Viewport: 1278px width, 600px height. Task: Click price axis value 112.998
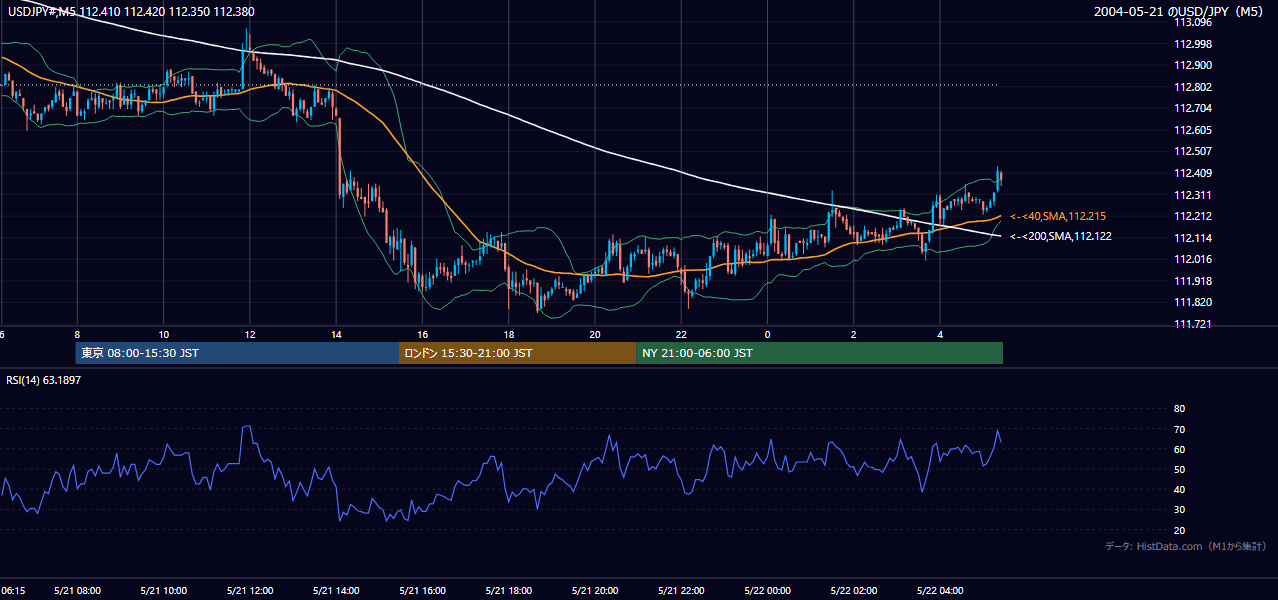(x=1192, y=44)
